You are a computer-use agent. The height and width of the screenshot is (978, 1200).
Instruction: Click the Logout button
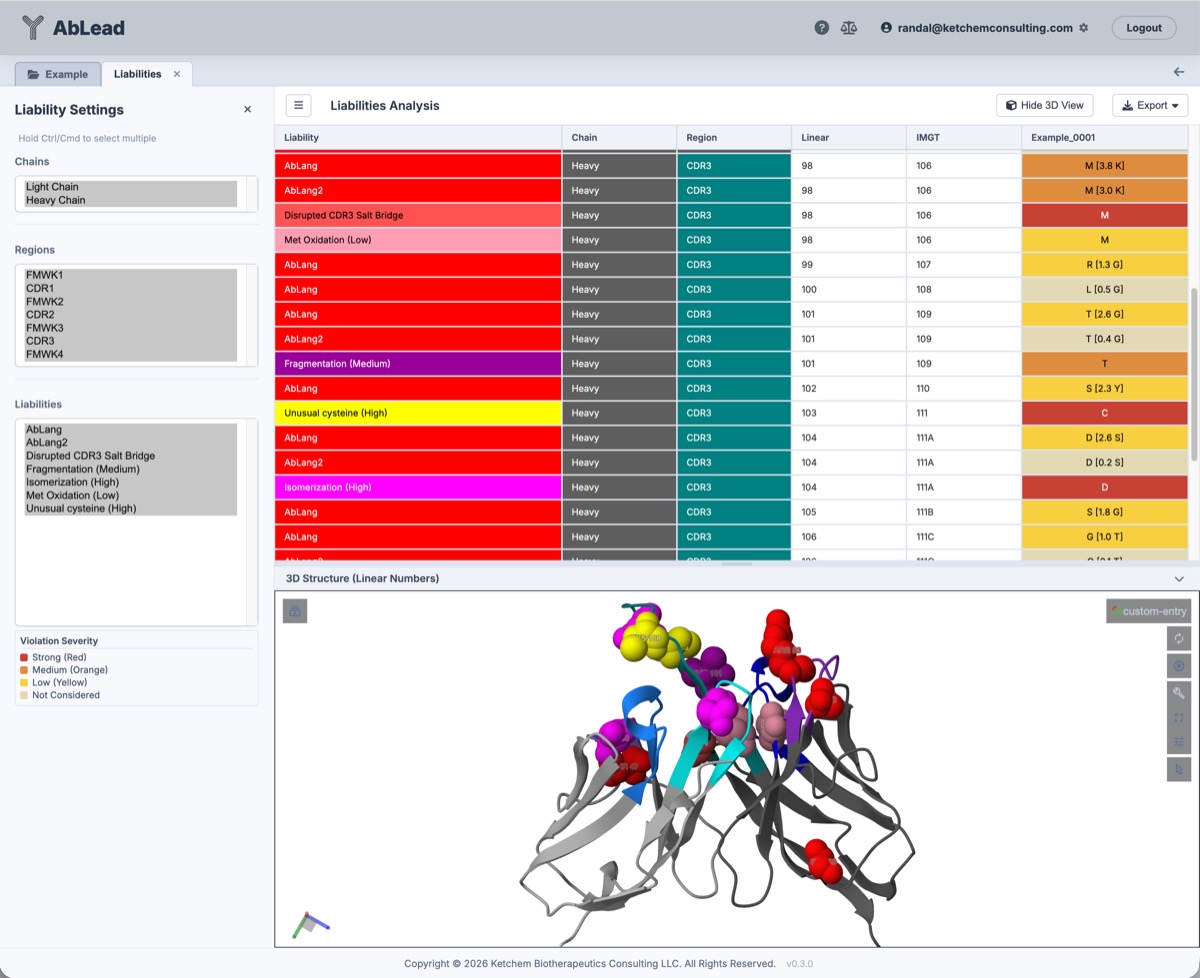pyautogui.click(x=1143, y=27)
